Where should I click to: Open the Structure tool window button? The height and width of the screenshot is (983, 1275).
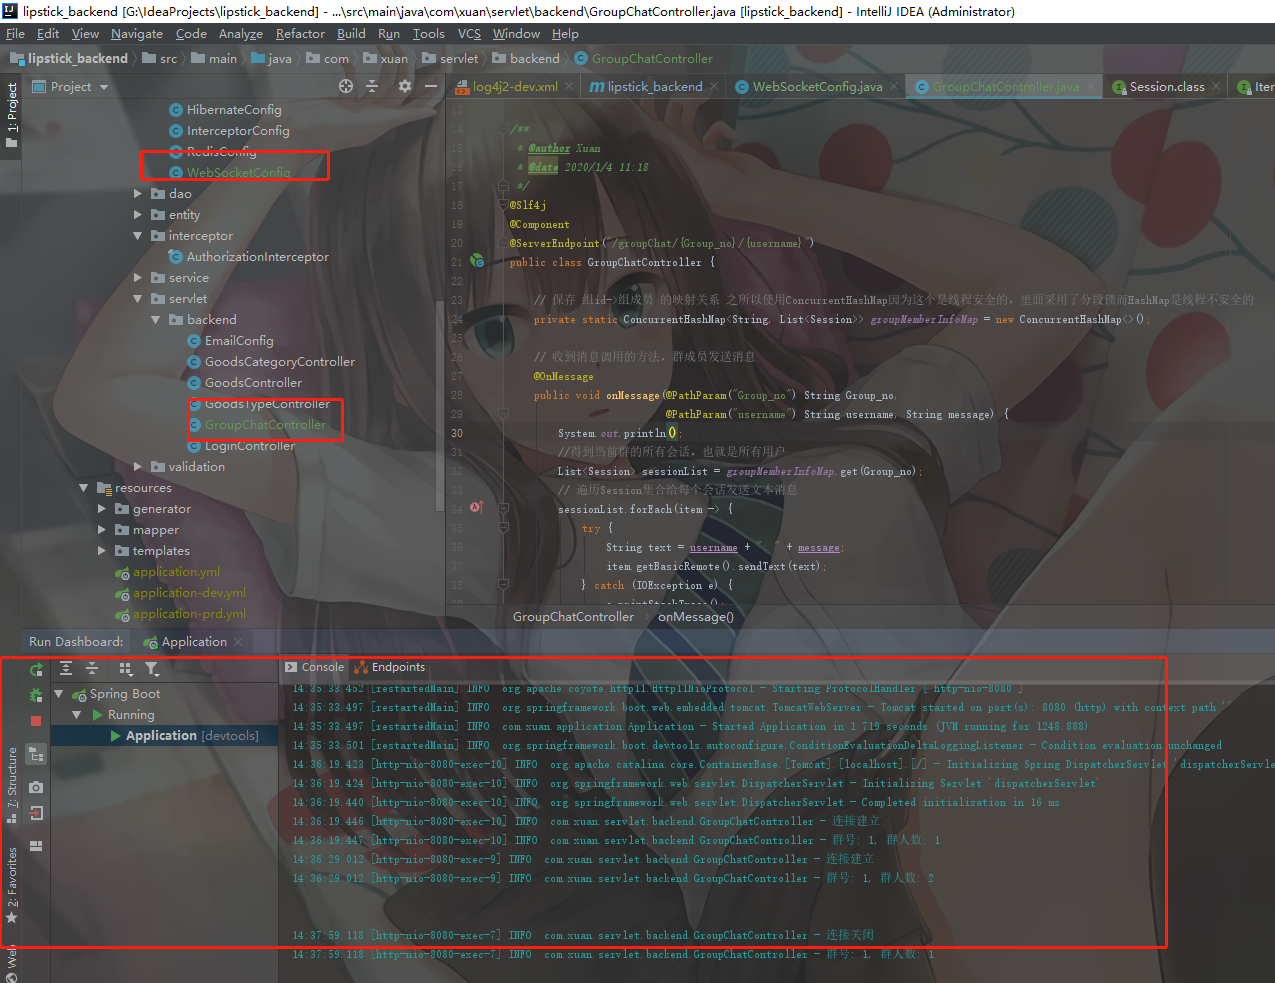[x=11, y=786]
